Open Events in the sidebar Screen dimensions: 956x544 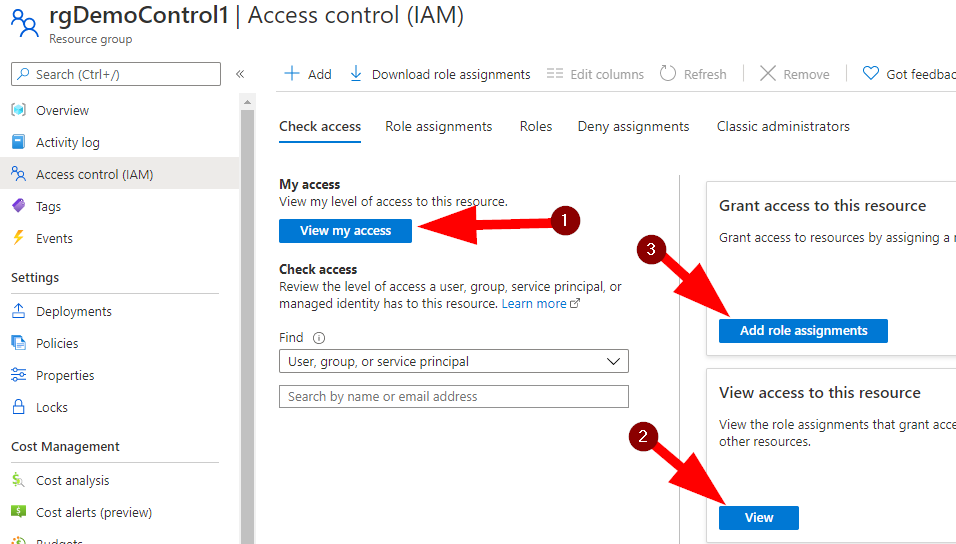(54, 238)
